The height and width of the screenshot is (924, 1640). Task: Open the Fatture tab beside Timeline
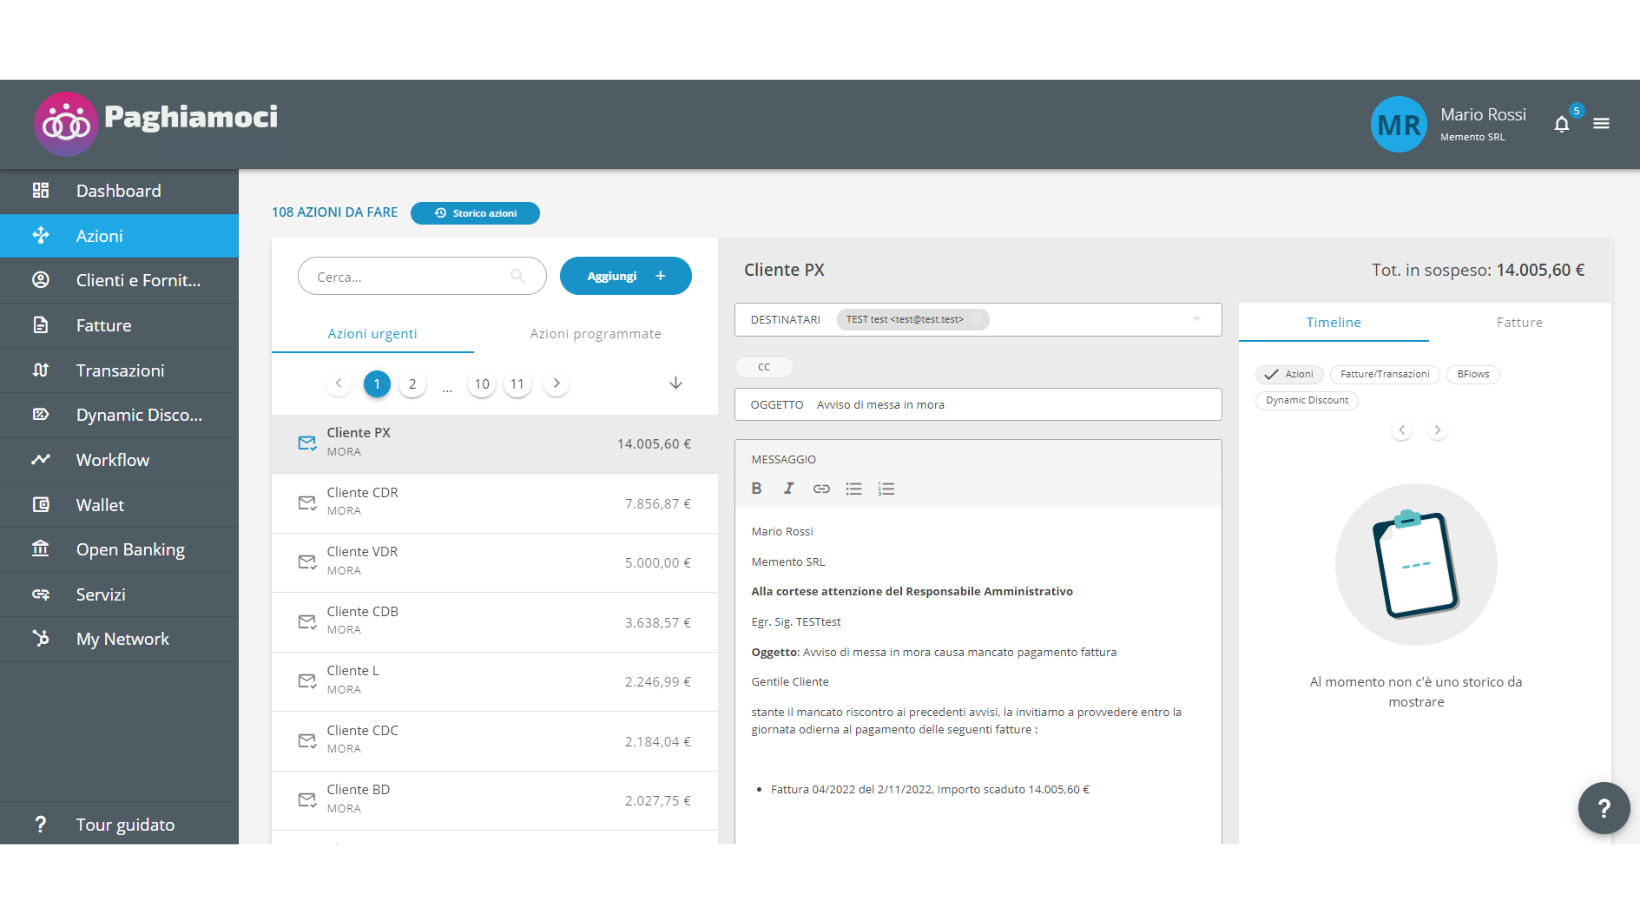point(1519,322)
